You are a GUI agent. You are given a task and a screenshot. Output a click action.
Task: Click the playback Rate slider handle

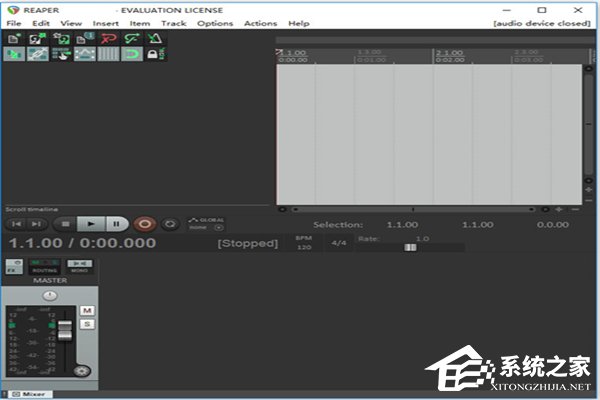tap(410, 247)
